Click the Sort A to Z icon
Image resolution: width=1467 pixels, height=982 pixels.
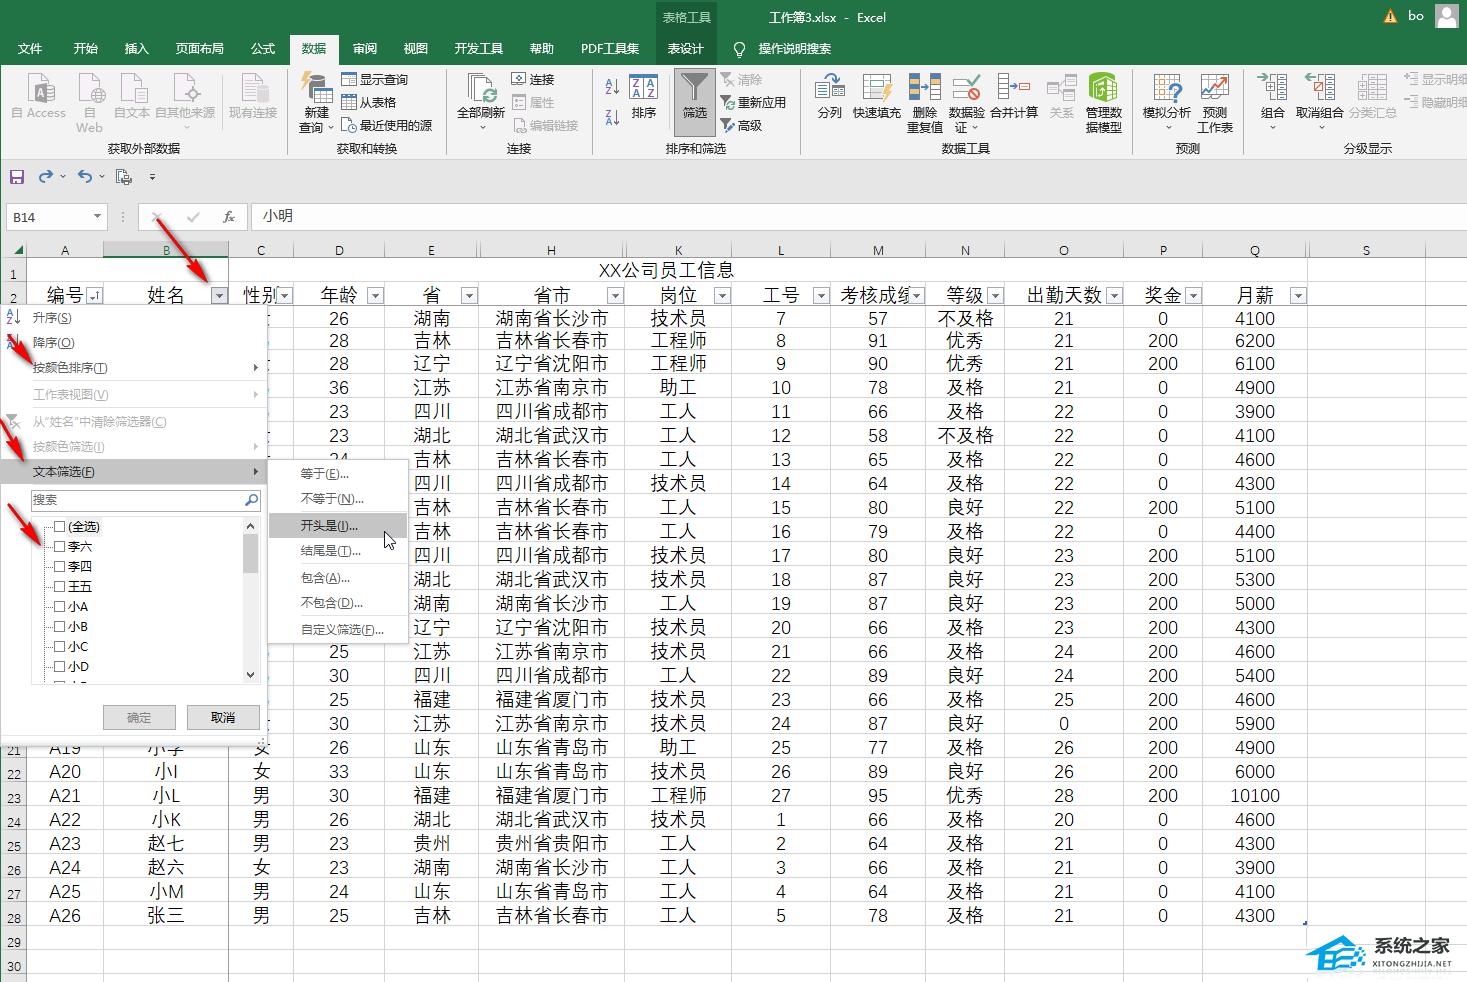[x=612, y=88]
